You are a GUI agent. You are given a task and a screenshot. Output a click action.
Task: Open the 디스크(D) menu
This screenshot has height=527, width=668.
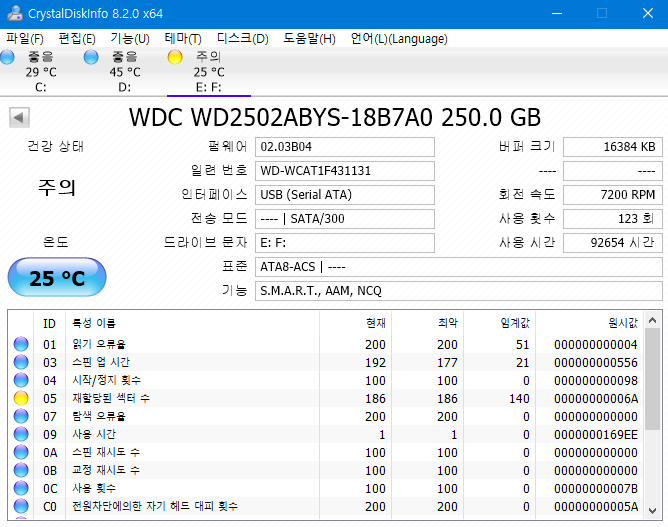[242, 39]
